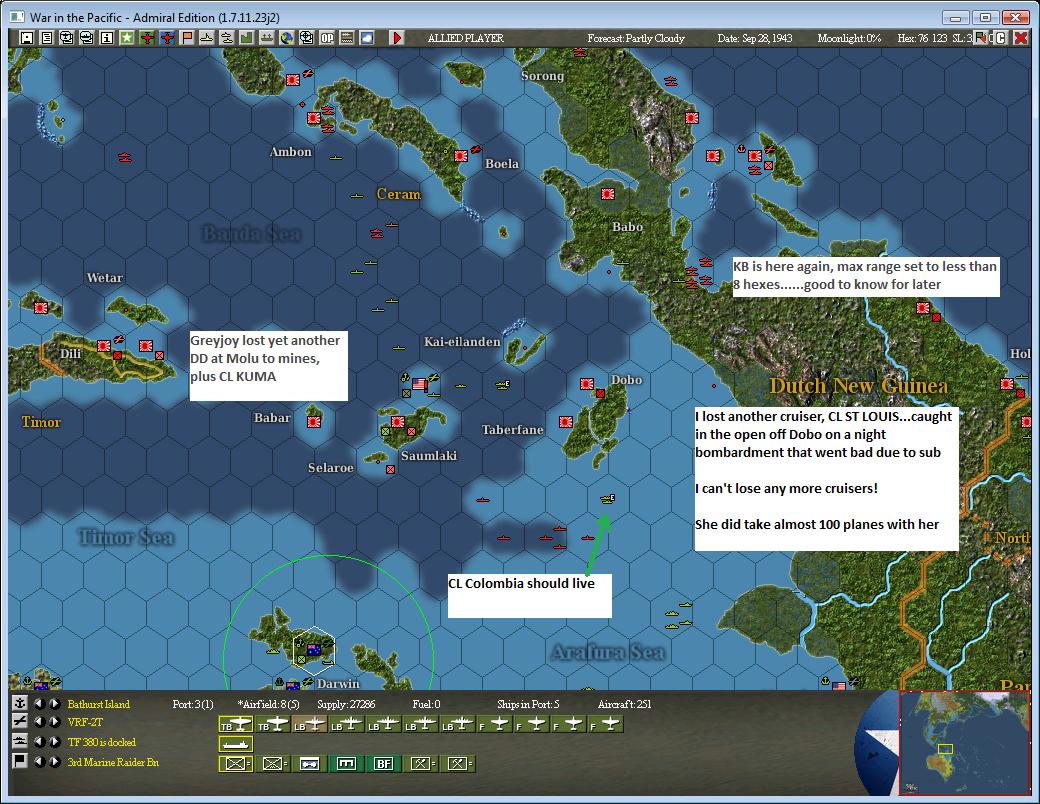Click the ALLIED PLAYER label
Screen dimensions: 1040x804
466,38
